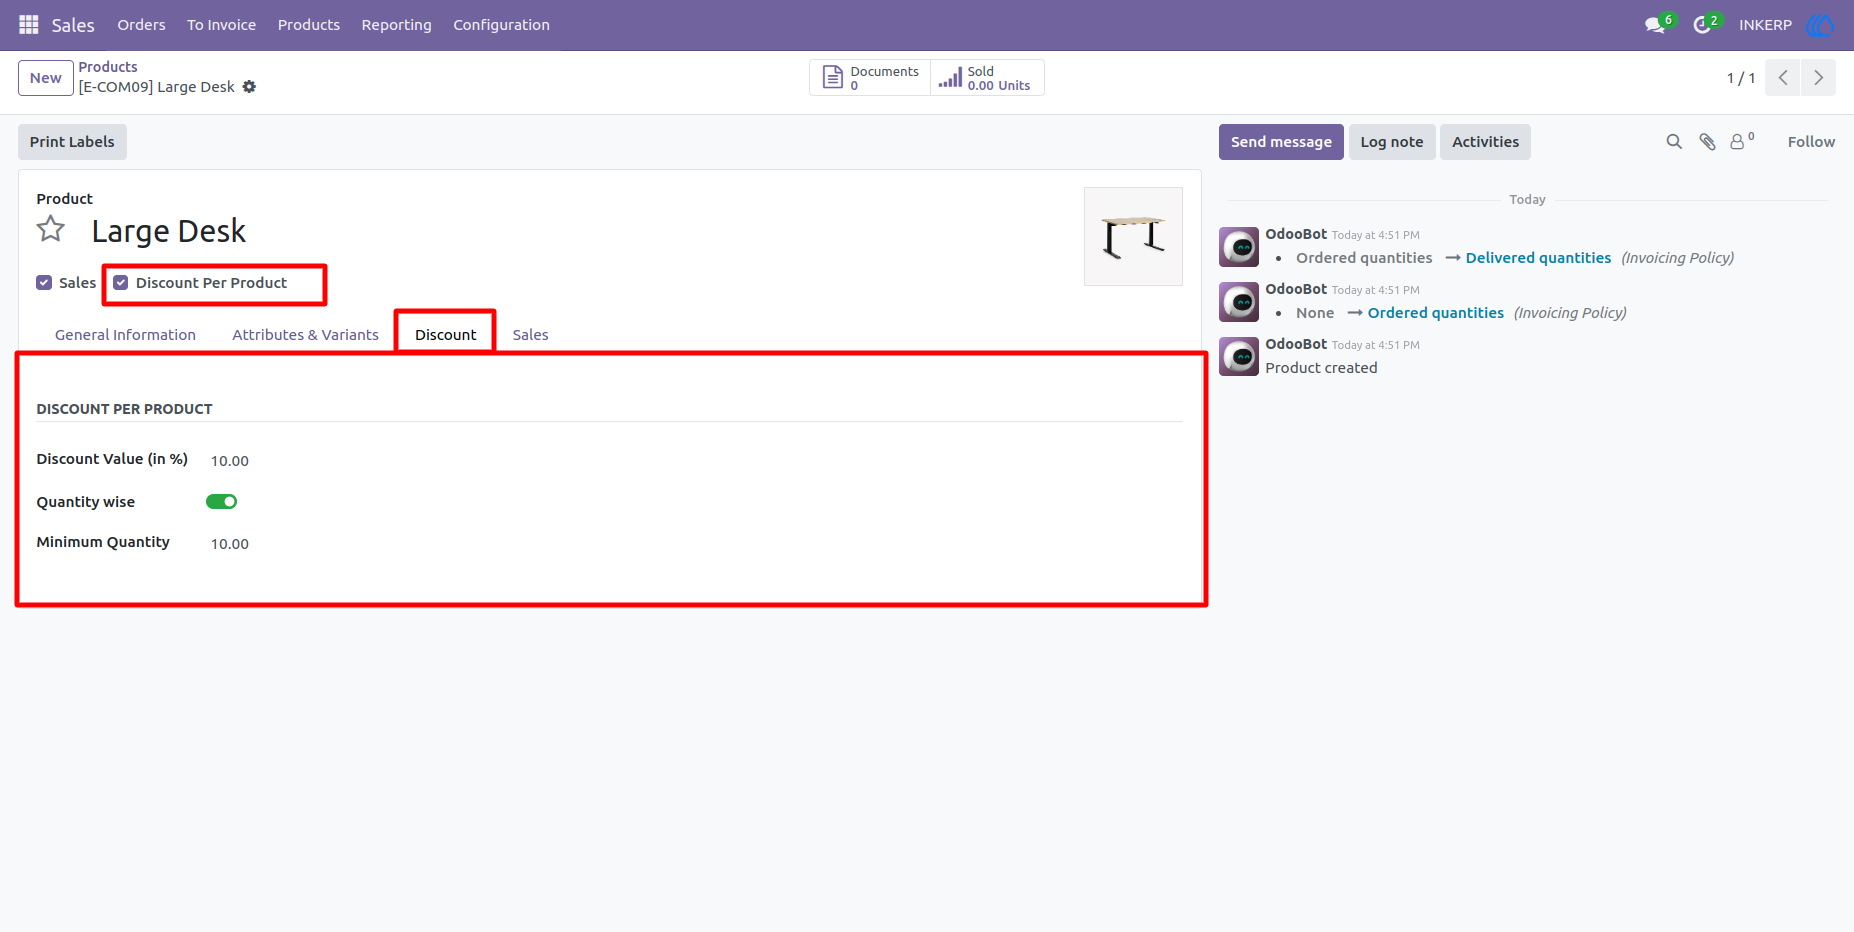Click the Documents smart button icon
Screen dimensions: 1854x932
point(832,77)
